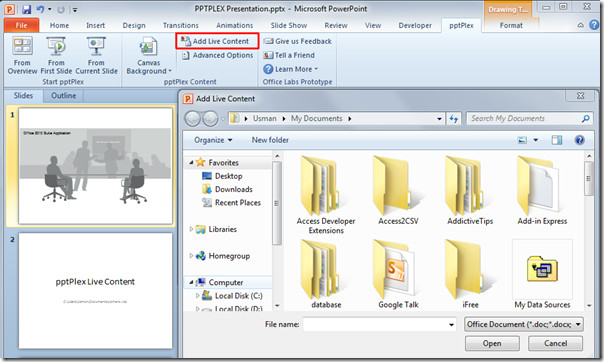
Task: Open Canvas Background options
Action: point(149,55)
